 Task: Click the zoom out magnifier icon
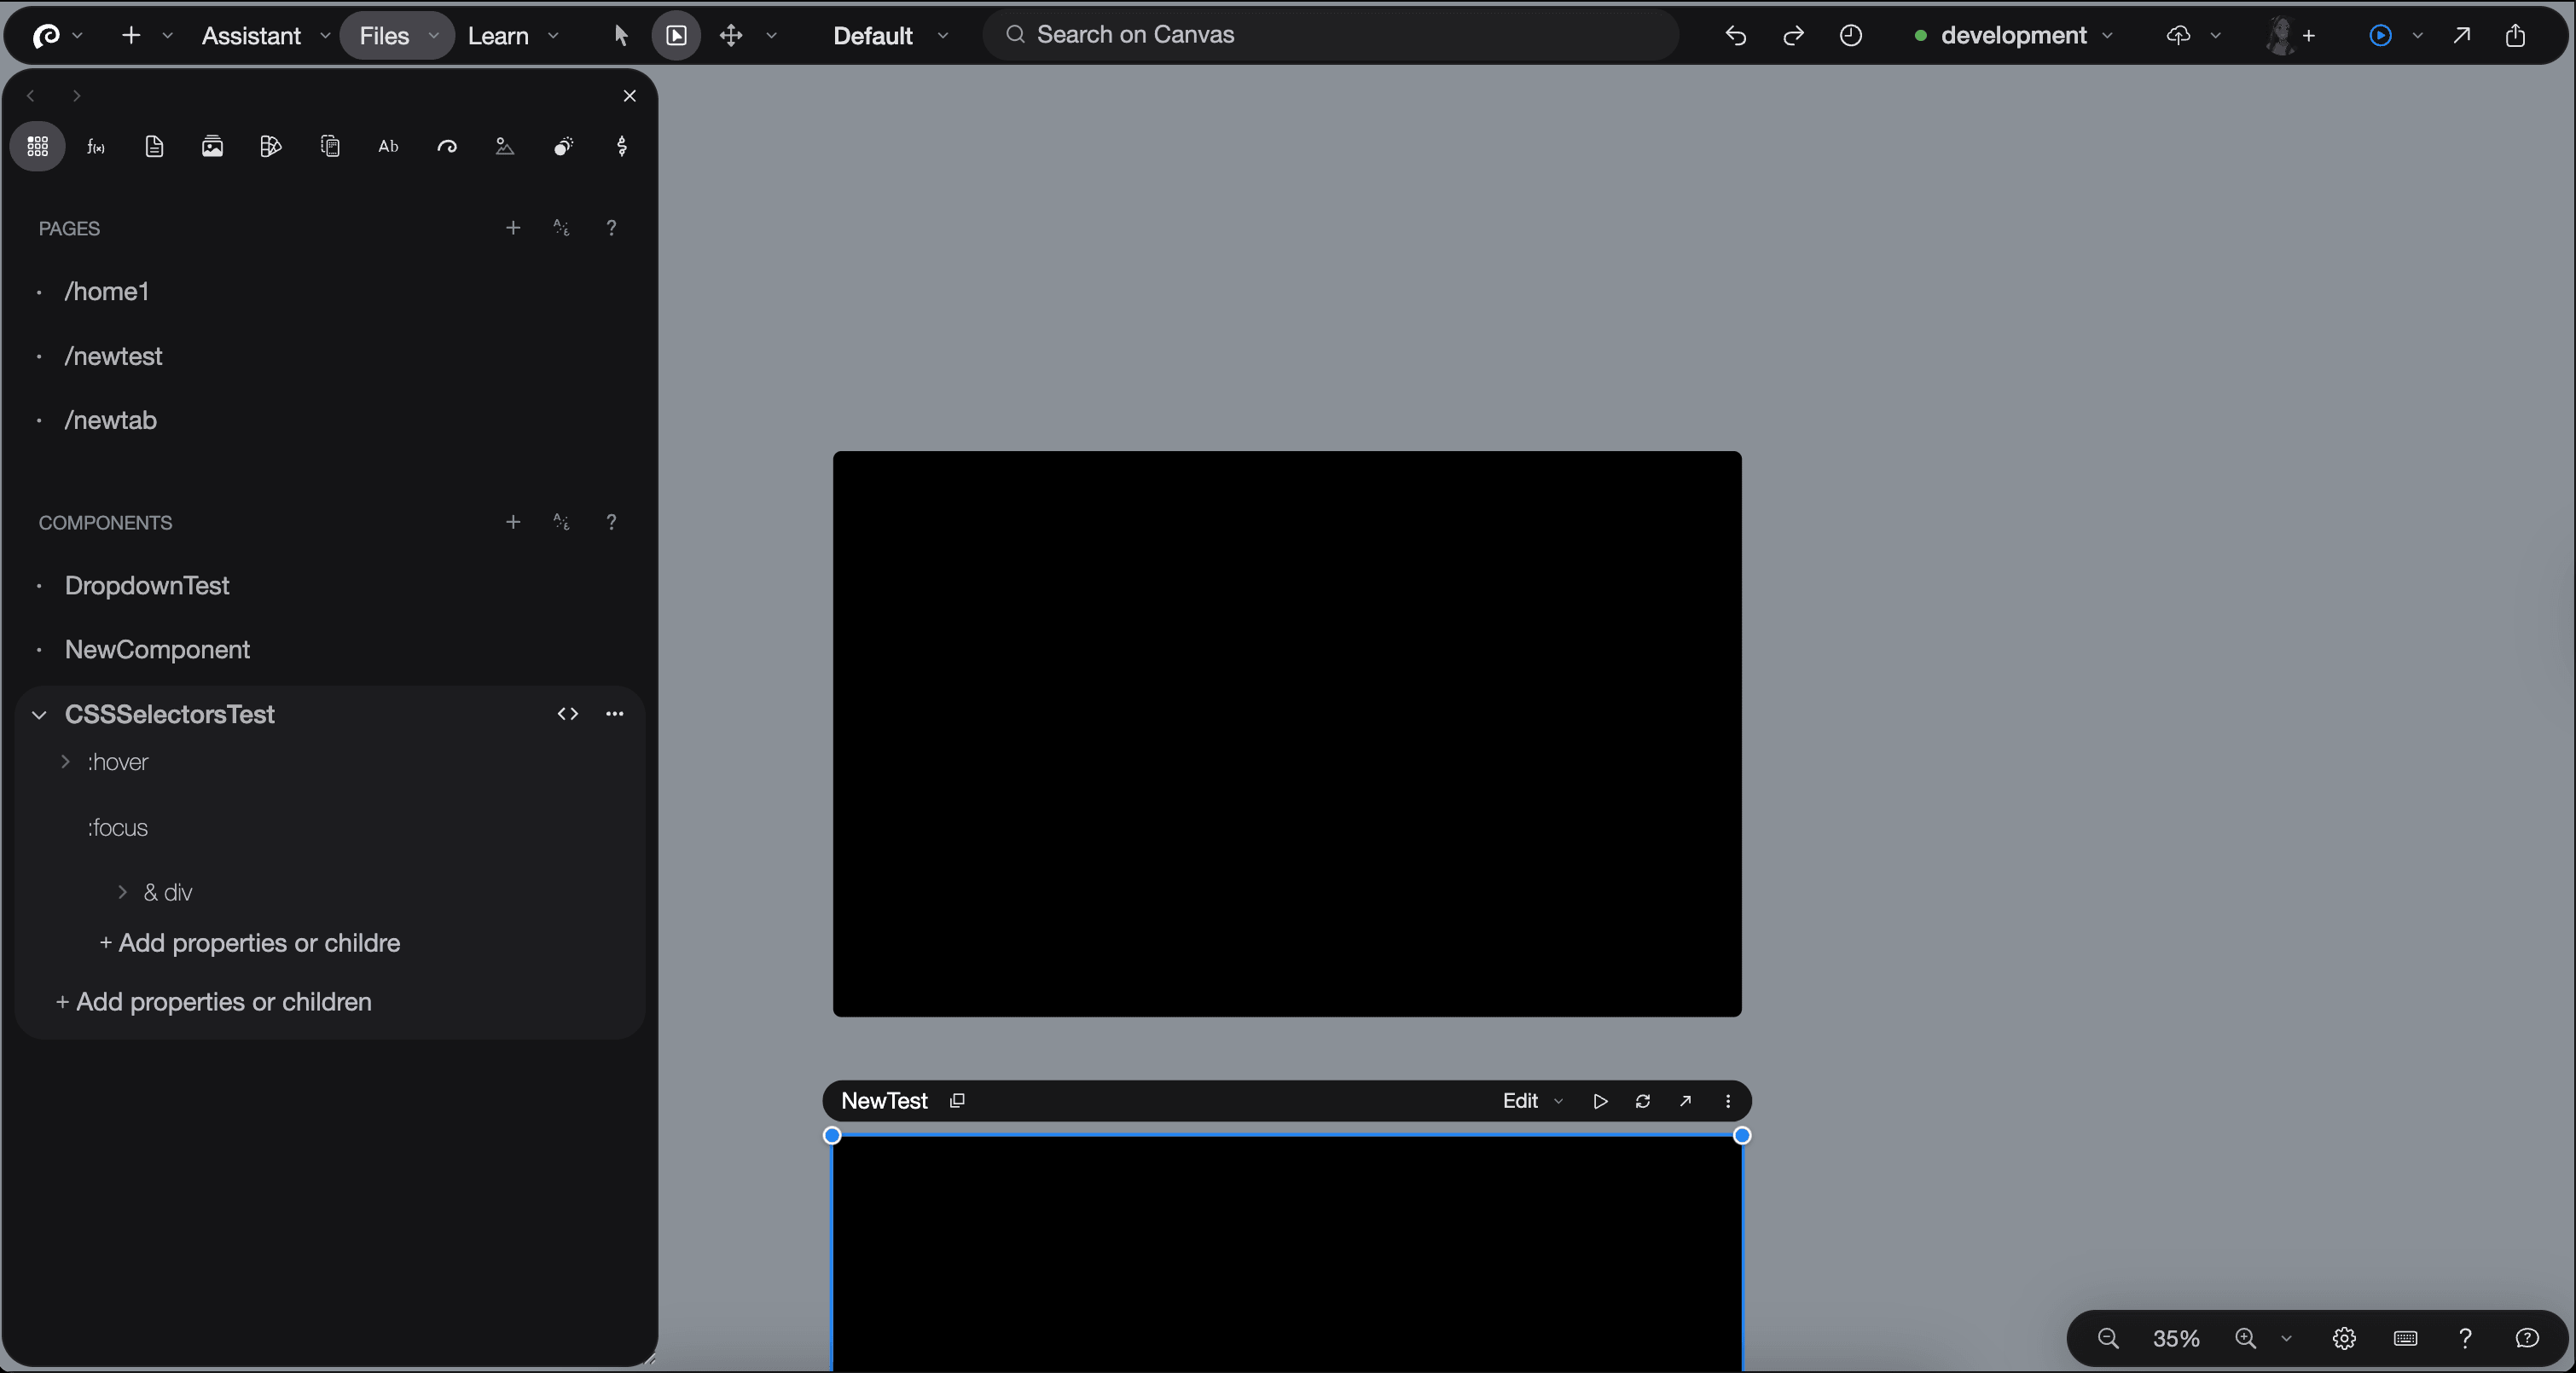coord(2108,1338)
